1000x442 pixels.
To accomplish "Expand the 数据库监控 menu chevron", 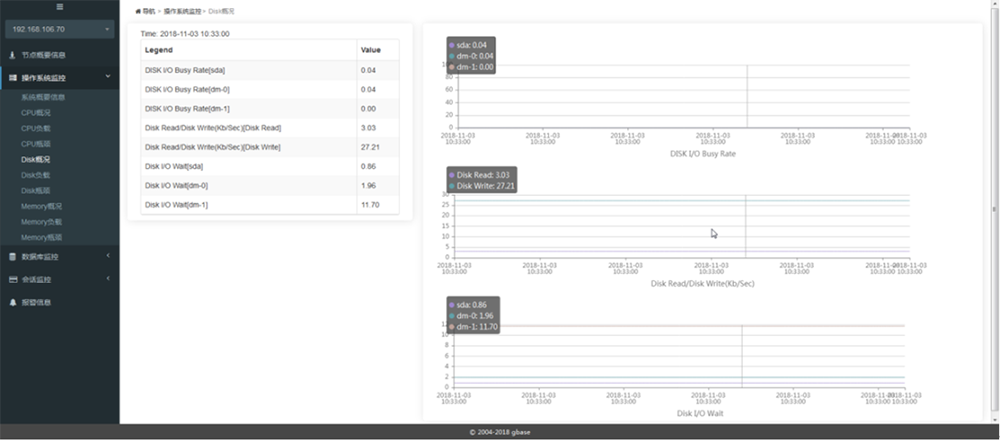I will pos(108,256).
